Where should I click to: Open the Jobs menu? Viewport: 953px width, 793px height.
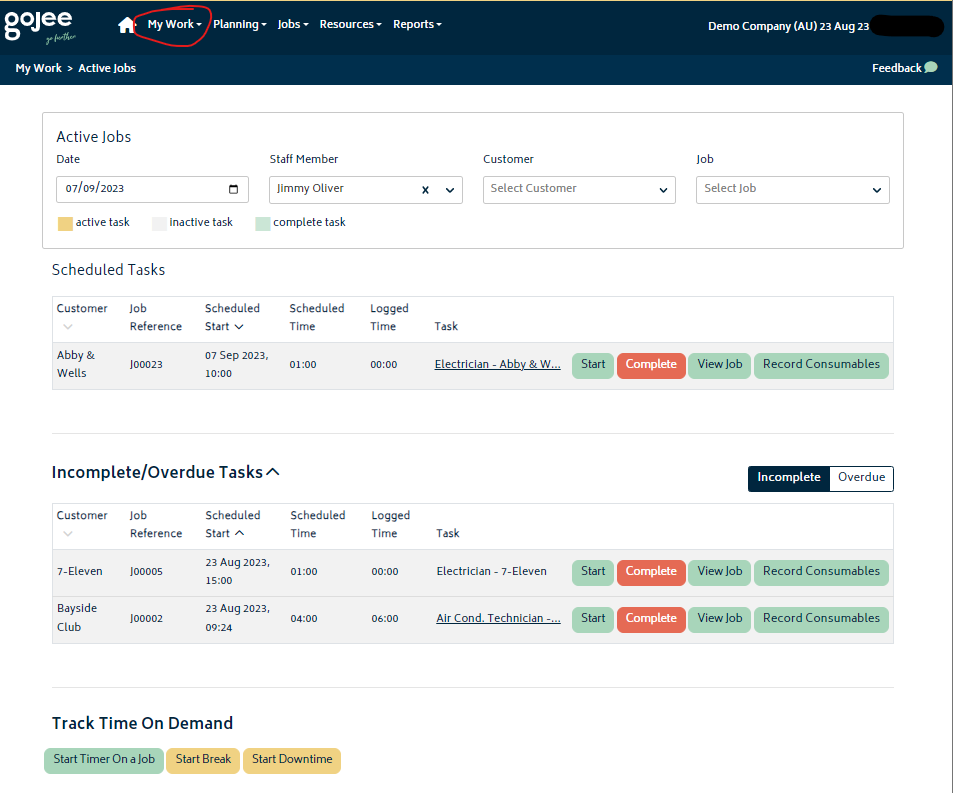293,24
